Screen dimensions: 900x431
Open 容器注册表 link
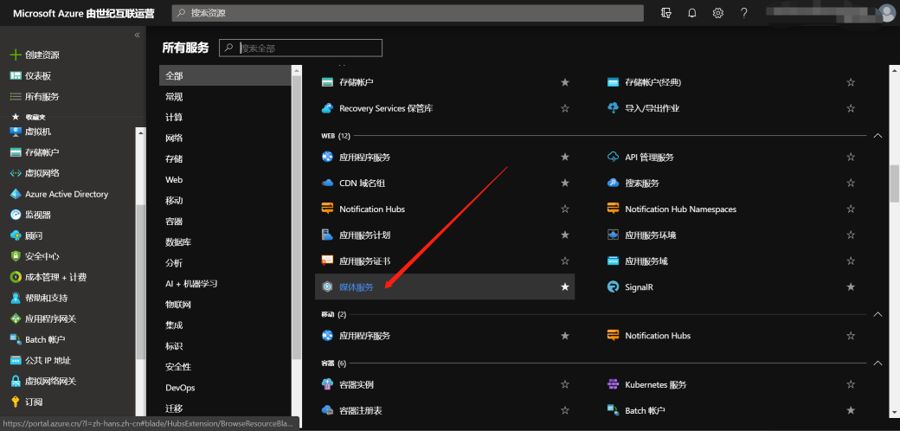[360, 411]
